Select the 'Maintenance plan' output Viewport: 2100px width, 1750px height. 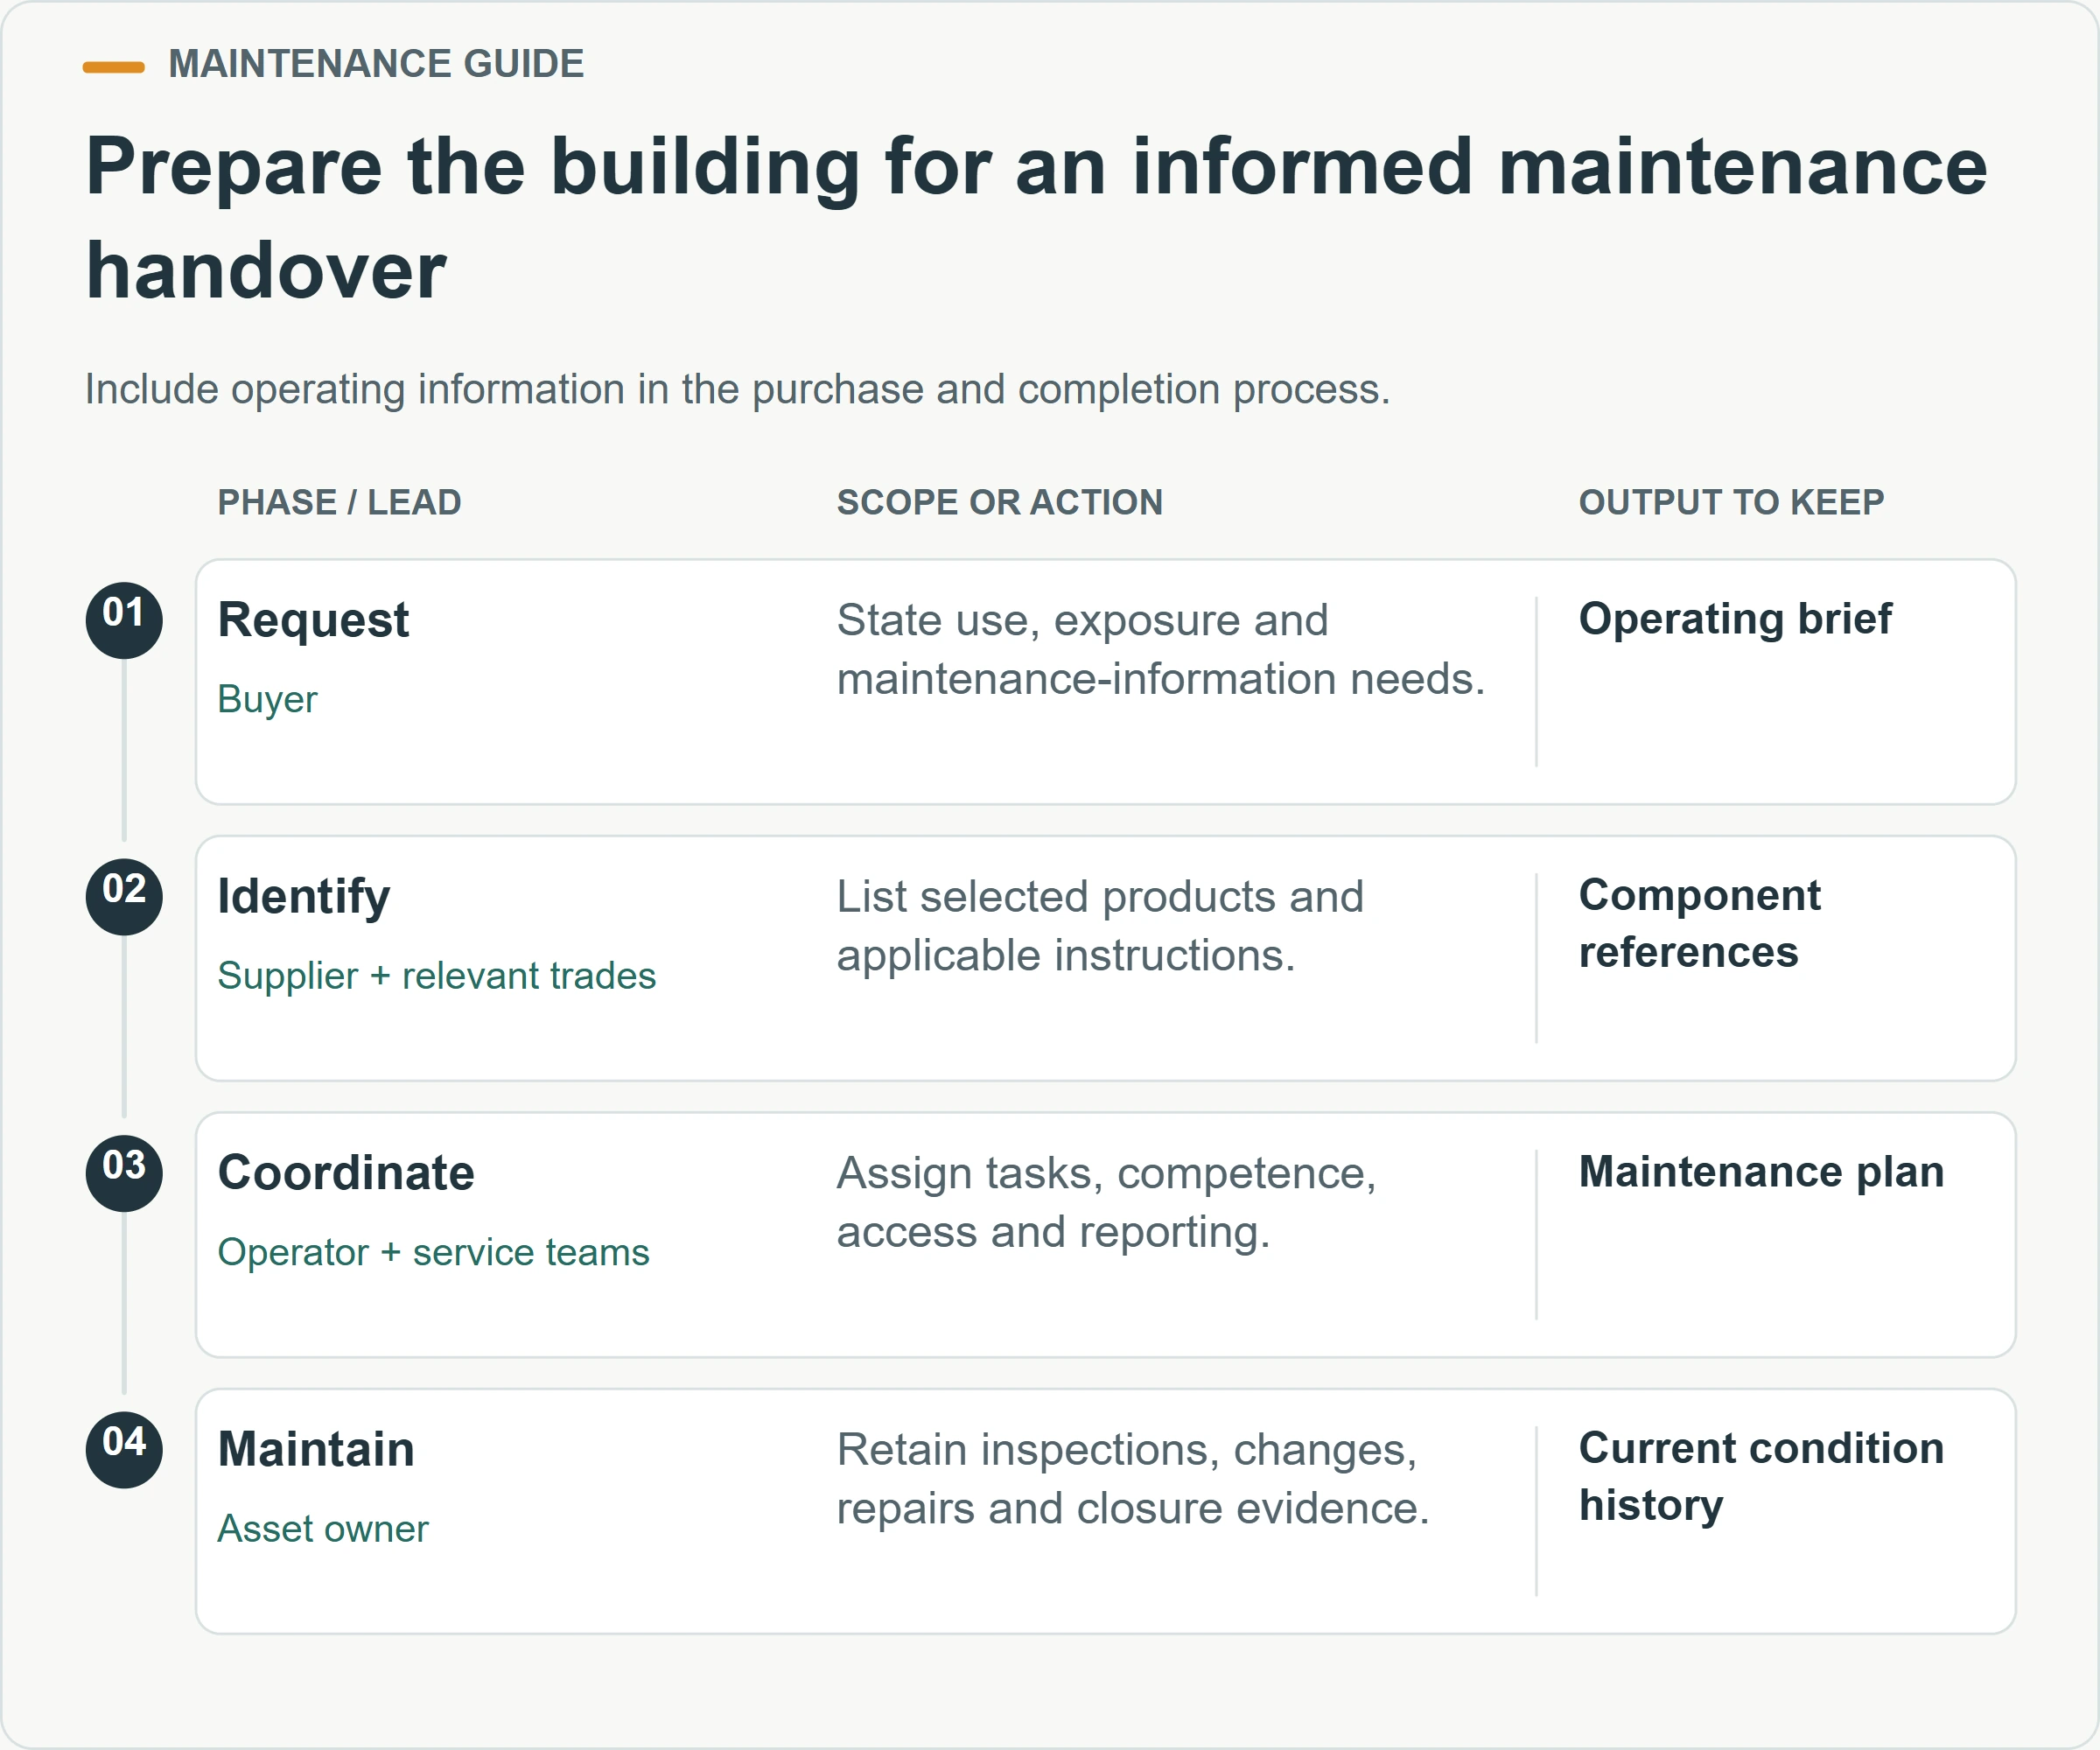click(1761, 1172)
